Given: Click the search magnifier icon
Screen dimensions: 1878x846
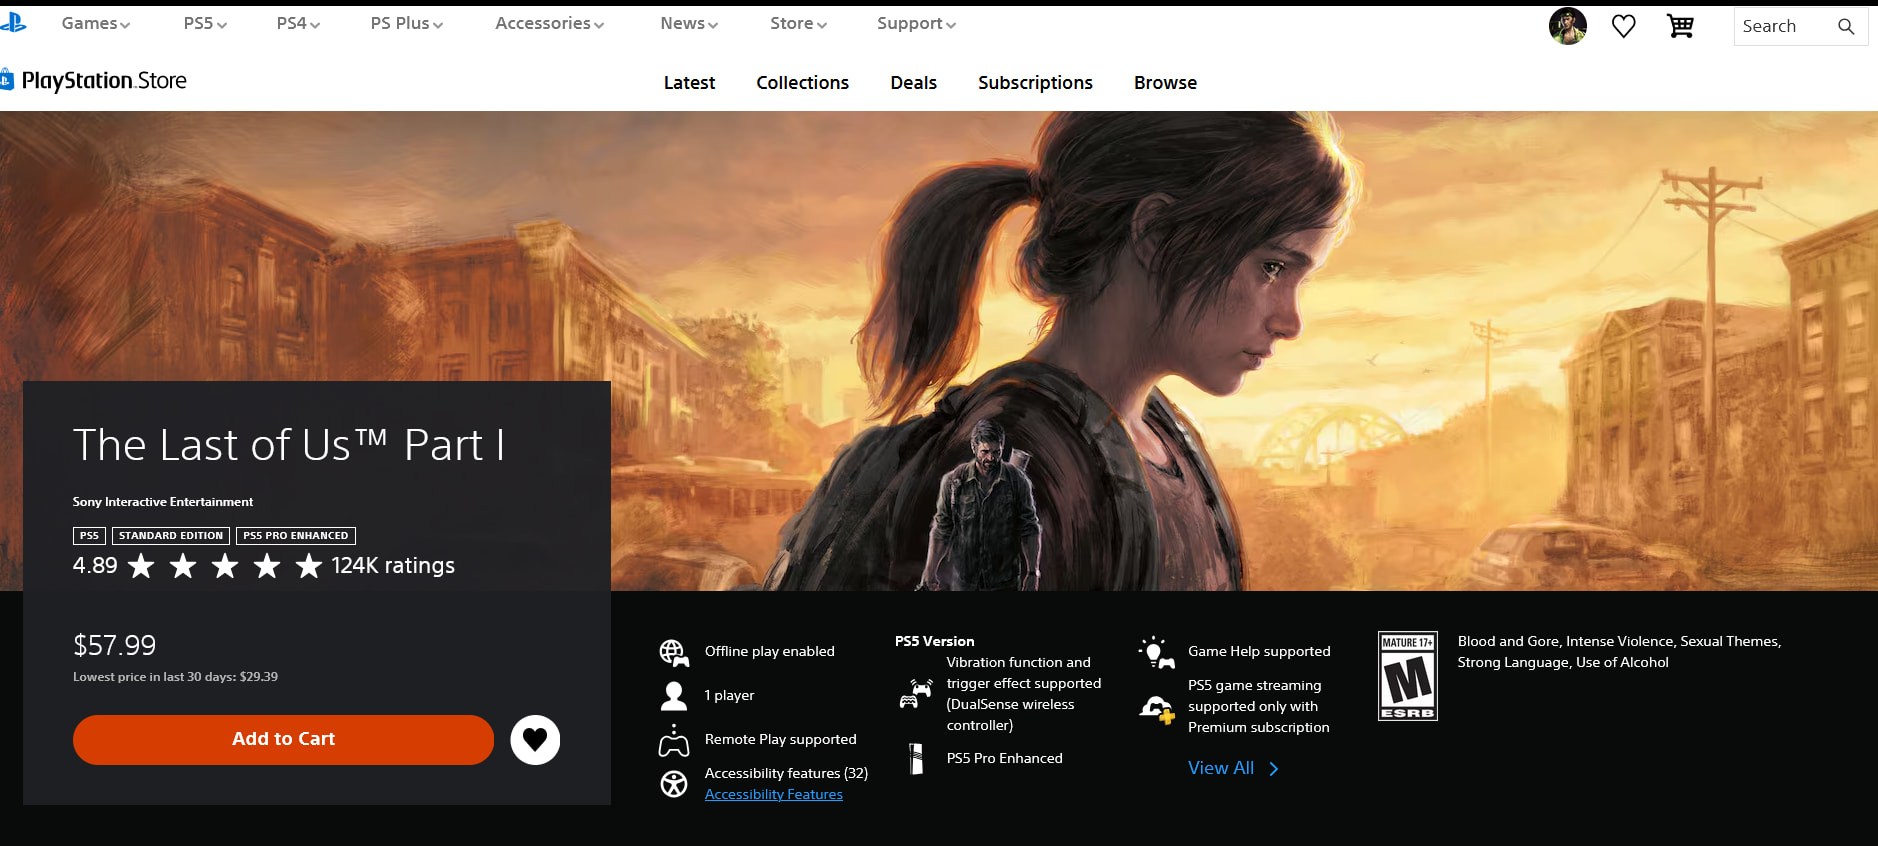Looking at the screenshot, I should tap(1846, 27).
